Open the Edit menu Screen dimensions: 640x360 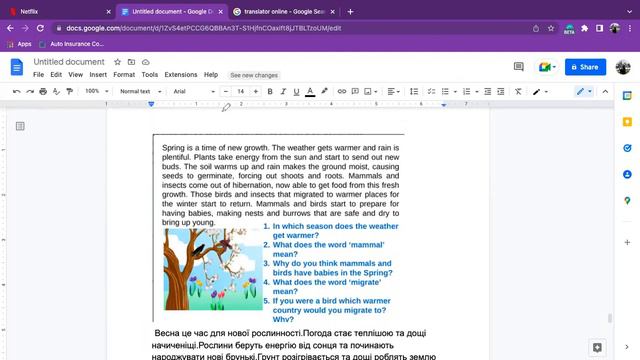point(56,75)
